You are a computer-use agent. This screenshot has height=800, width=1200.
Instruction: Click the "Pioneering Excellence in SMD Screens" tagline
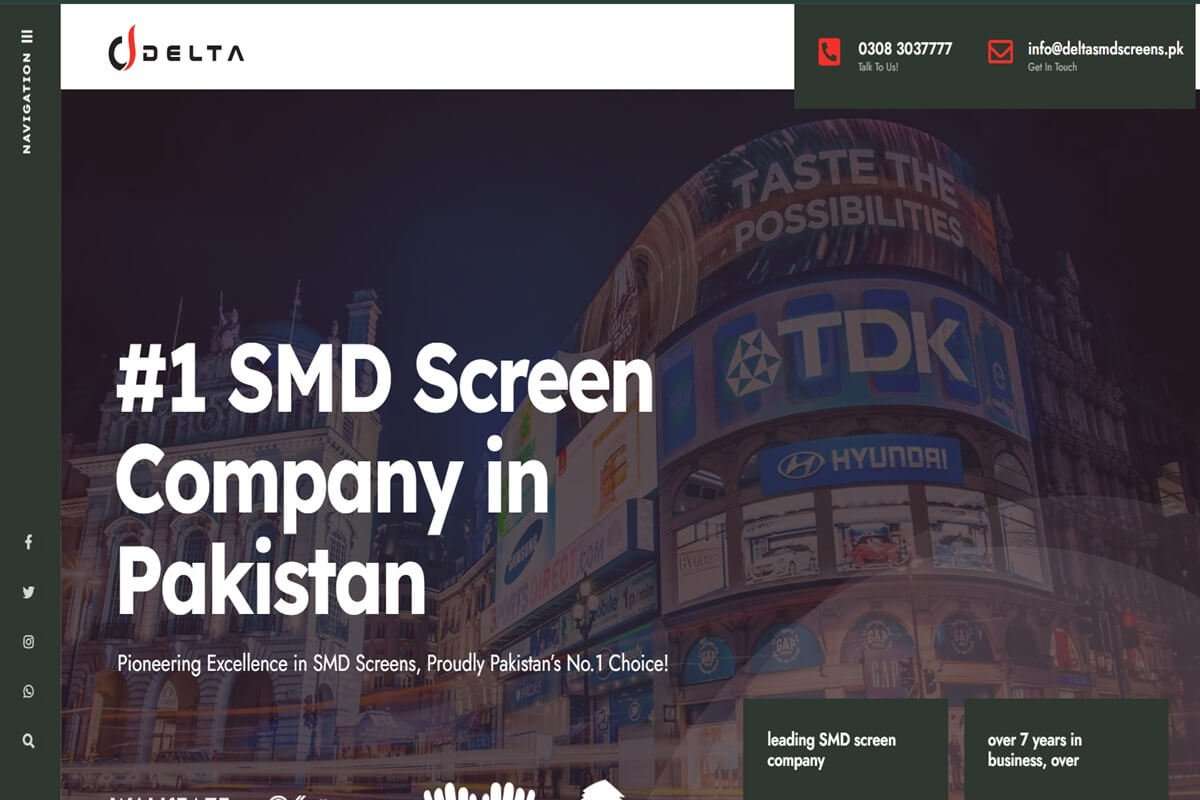[392, 663]
